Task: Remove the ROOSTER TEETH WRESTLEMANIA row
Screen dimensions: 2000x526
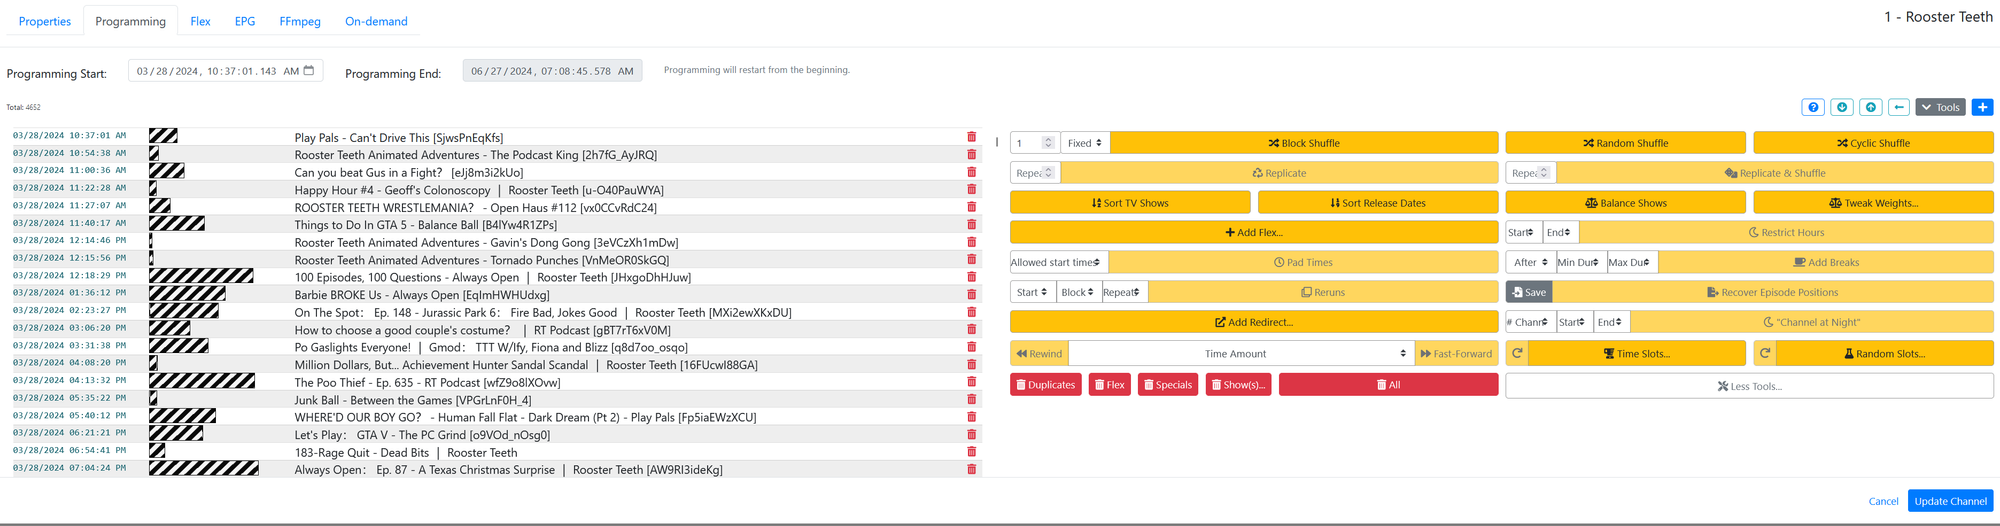Action: point(971,207)
